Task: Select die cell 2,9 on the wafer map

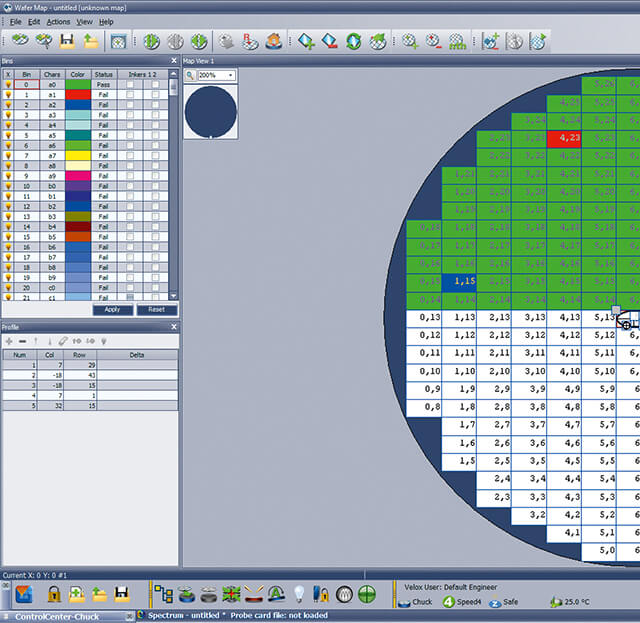Action: click(494, 389)
